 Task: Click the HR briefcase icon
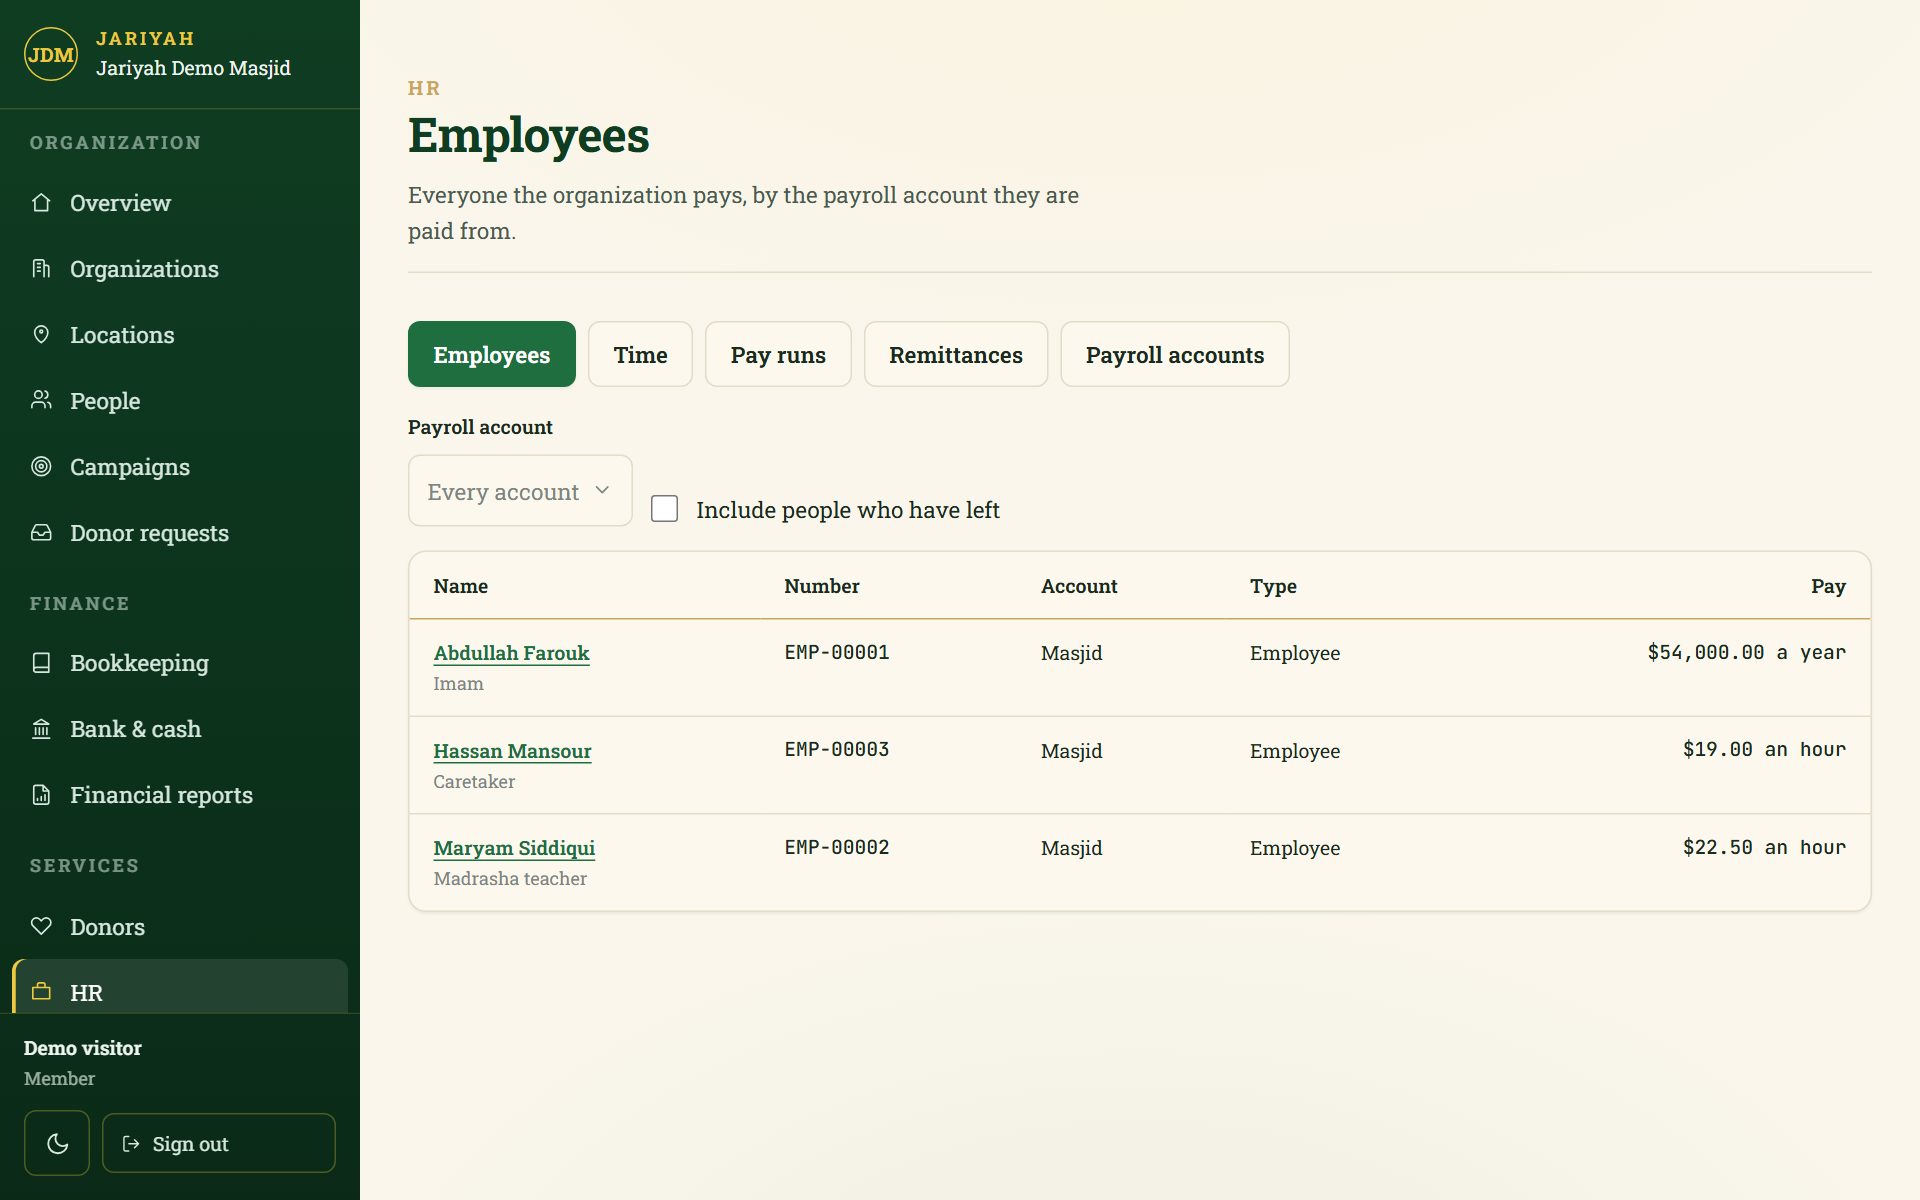(41, 993)
